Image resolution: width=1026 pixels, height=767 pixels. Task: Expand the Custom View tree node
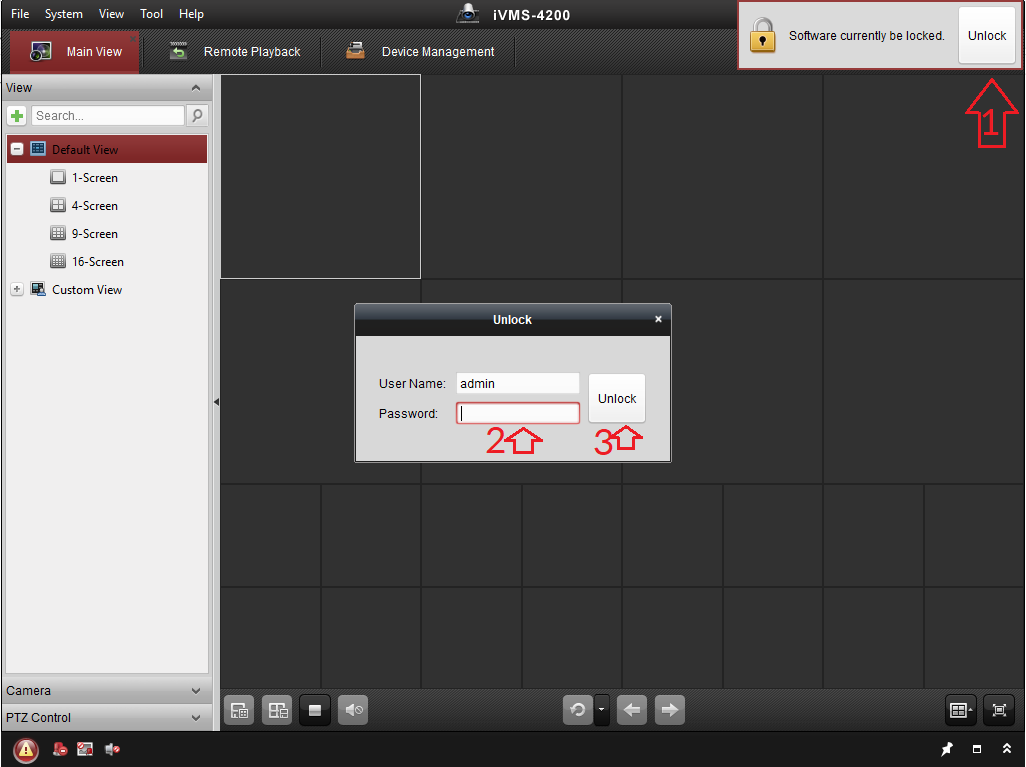[17, 290]
